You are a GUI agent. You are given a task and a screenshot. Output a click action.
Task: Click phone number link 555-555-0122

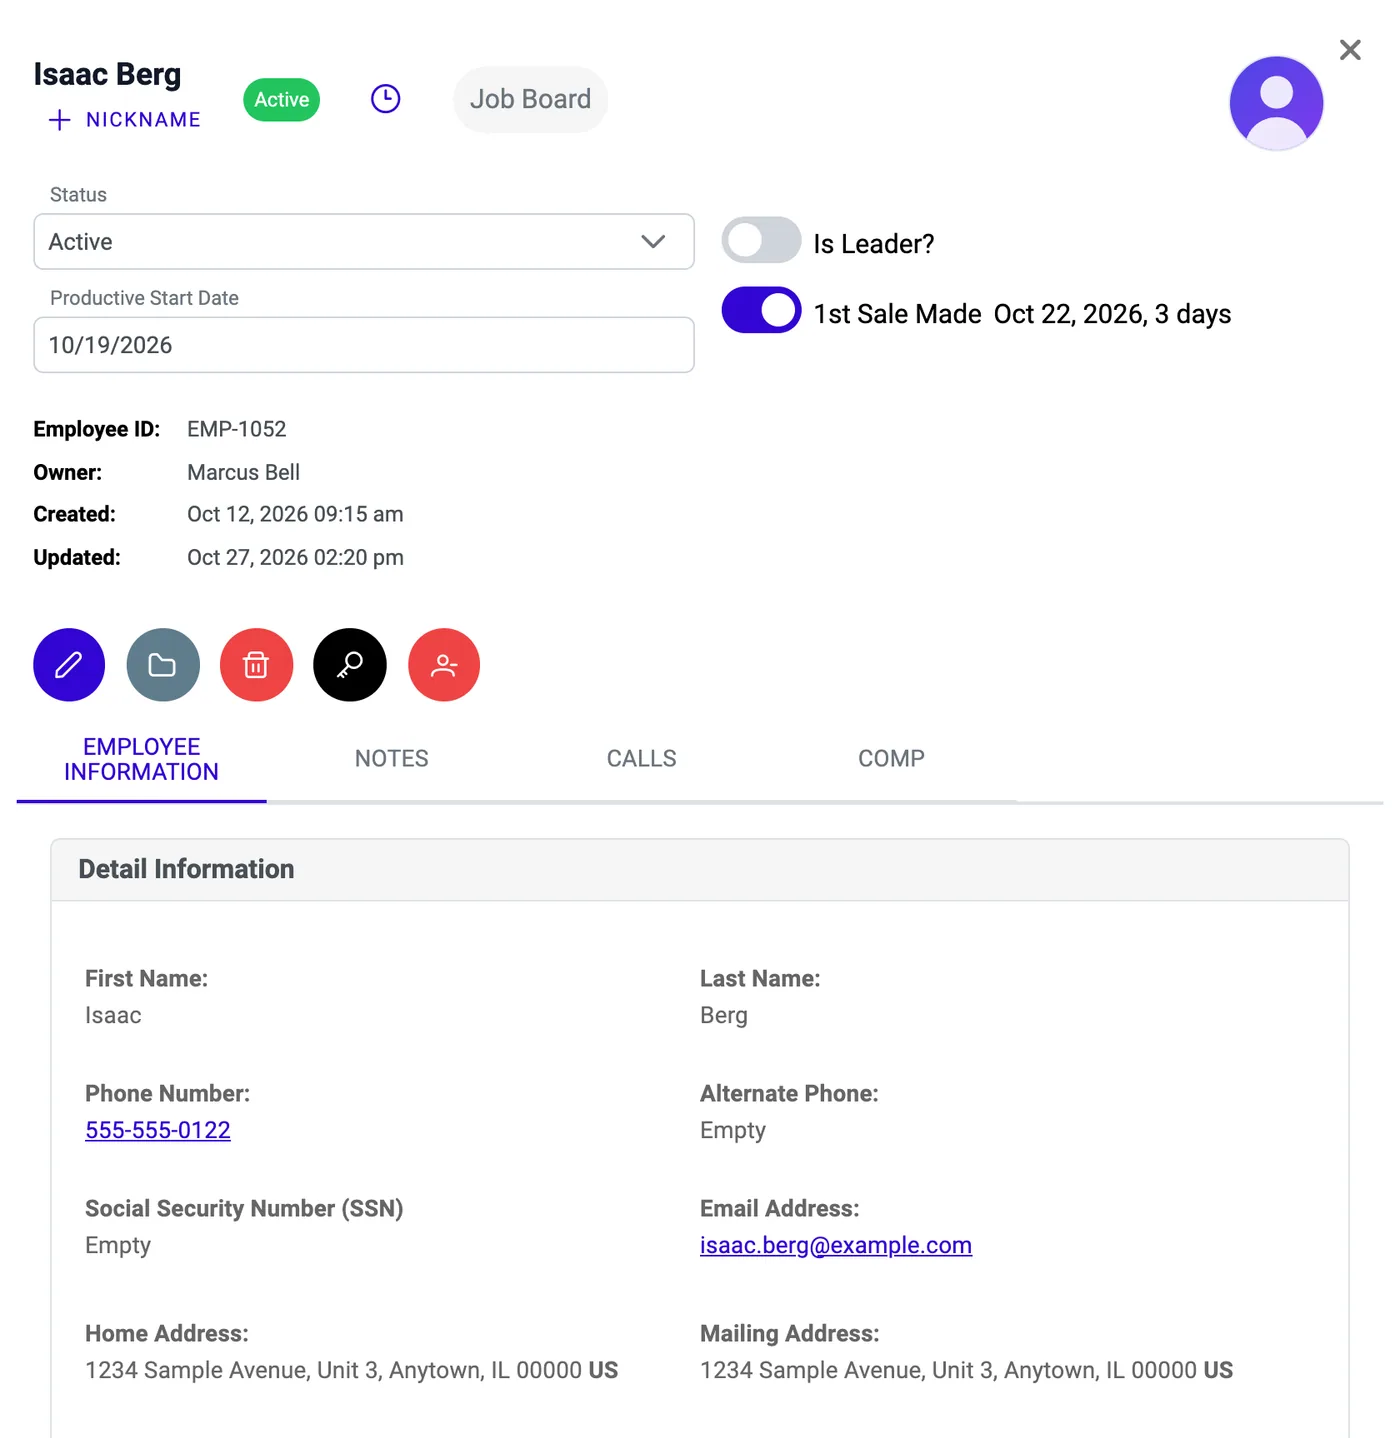[x=158, y=1130]
